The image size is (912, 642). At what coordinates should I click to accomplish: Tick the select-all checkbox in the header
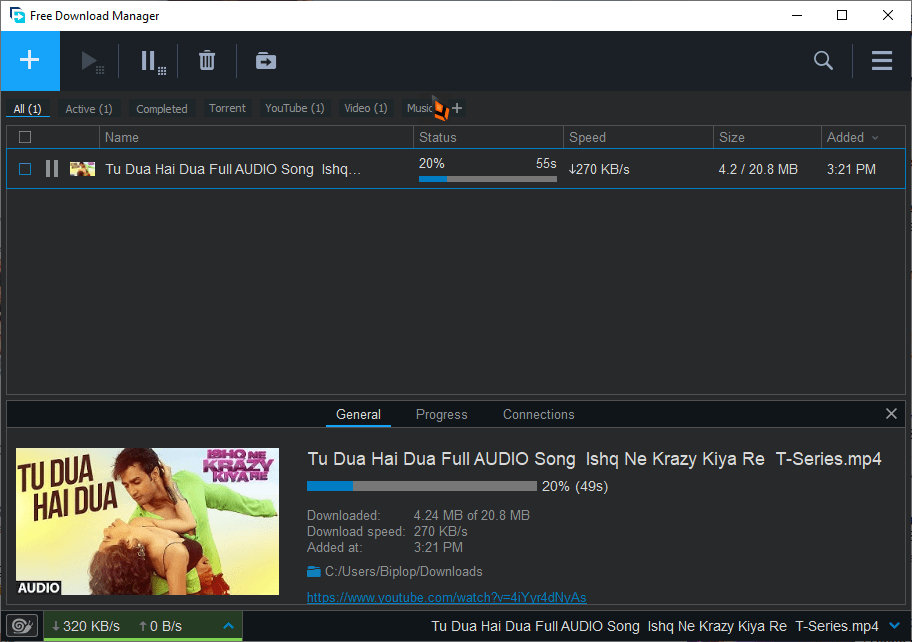click(25, 137)
